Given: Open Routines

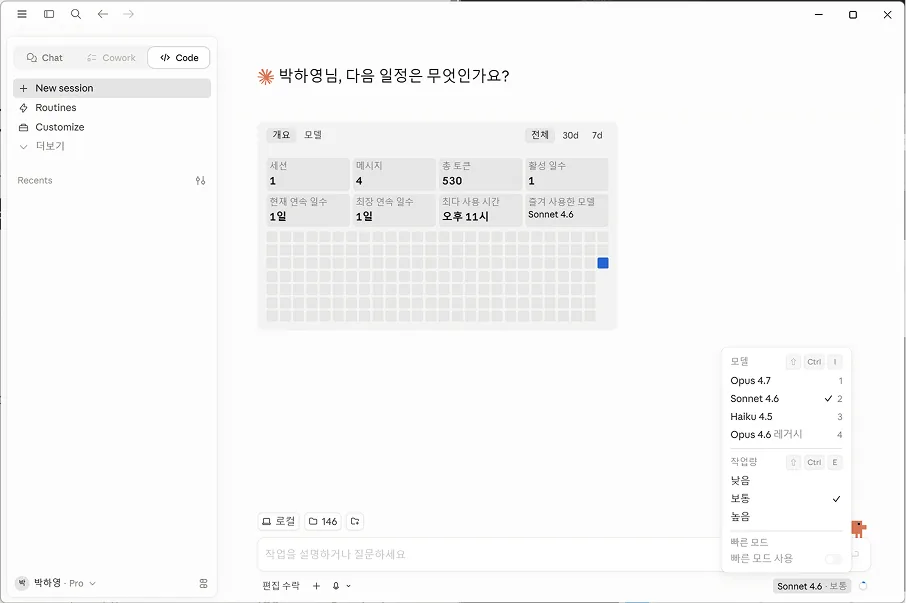Looking at the screenshot, I should [x=112, y=108].
